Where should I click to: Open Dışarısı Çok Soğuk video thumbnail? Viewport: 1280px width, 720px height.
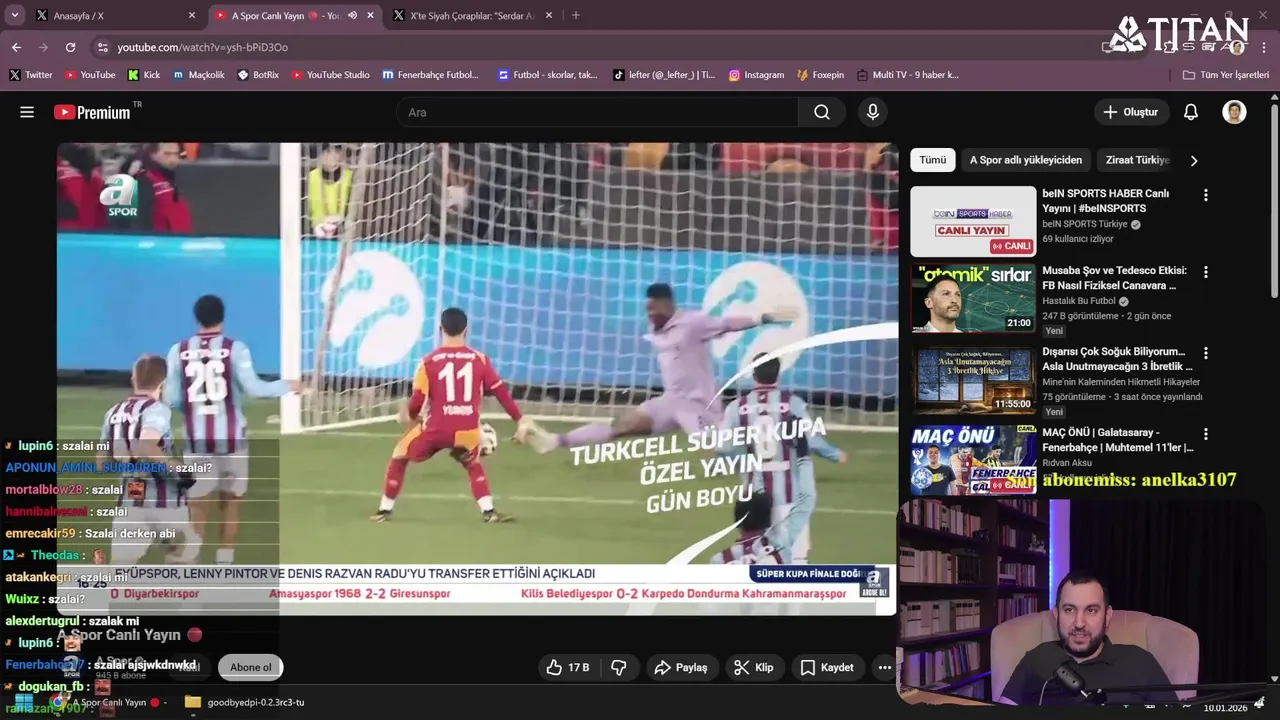973,379
